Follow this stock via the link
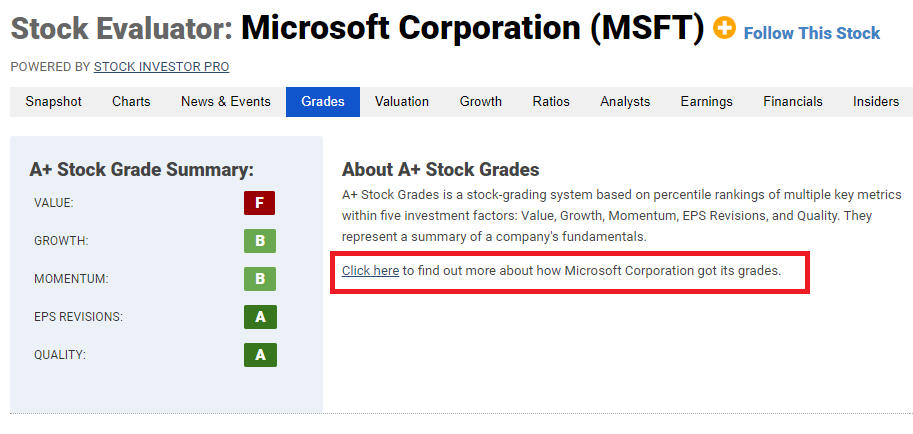The width and height of the screenshot is (913, 434). point(812,33)
